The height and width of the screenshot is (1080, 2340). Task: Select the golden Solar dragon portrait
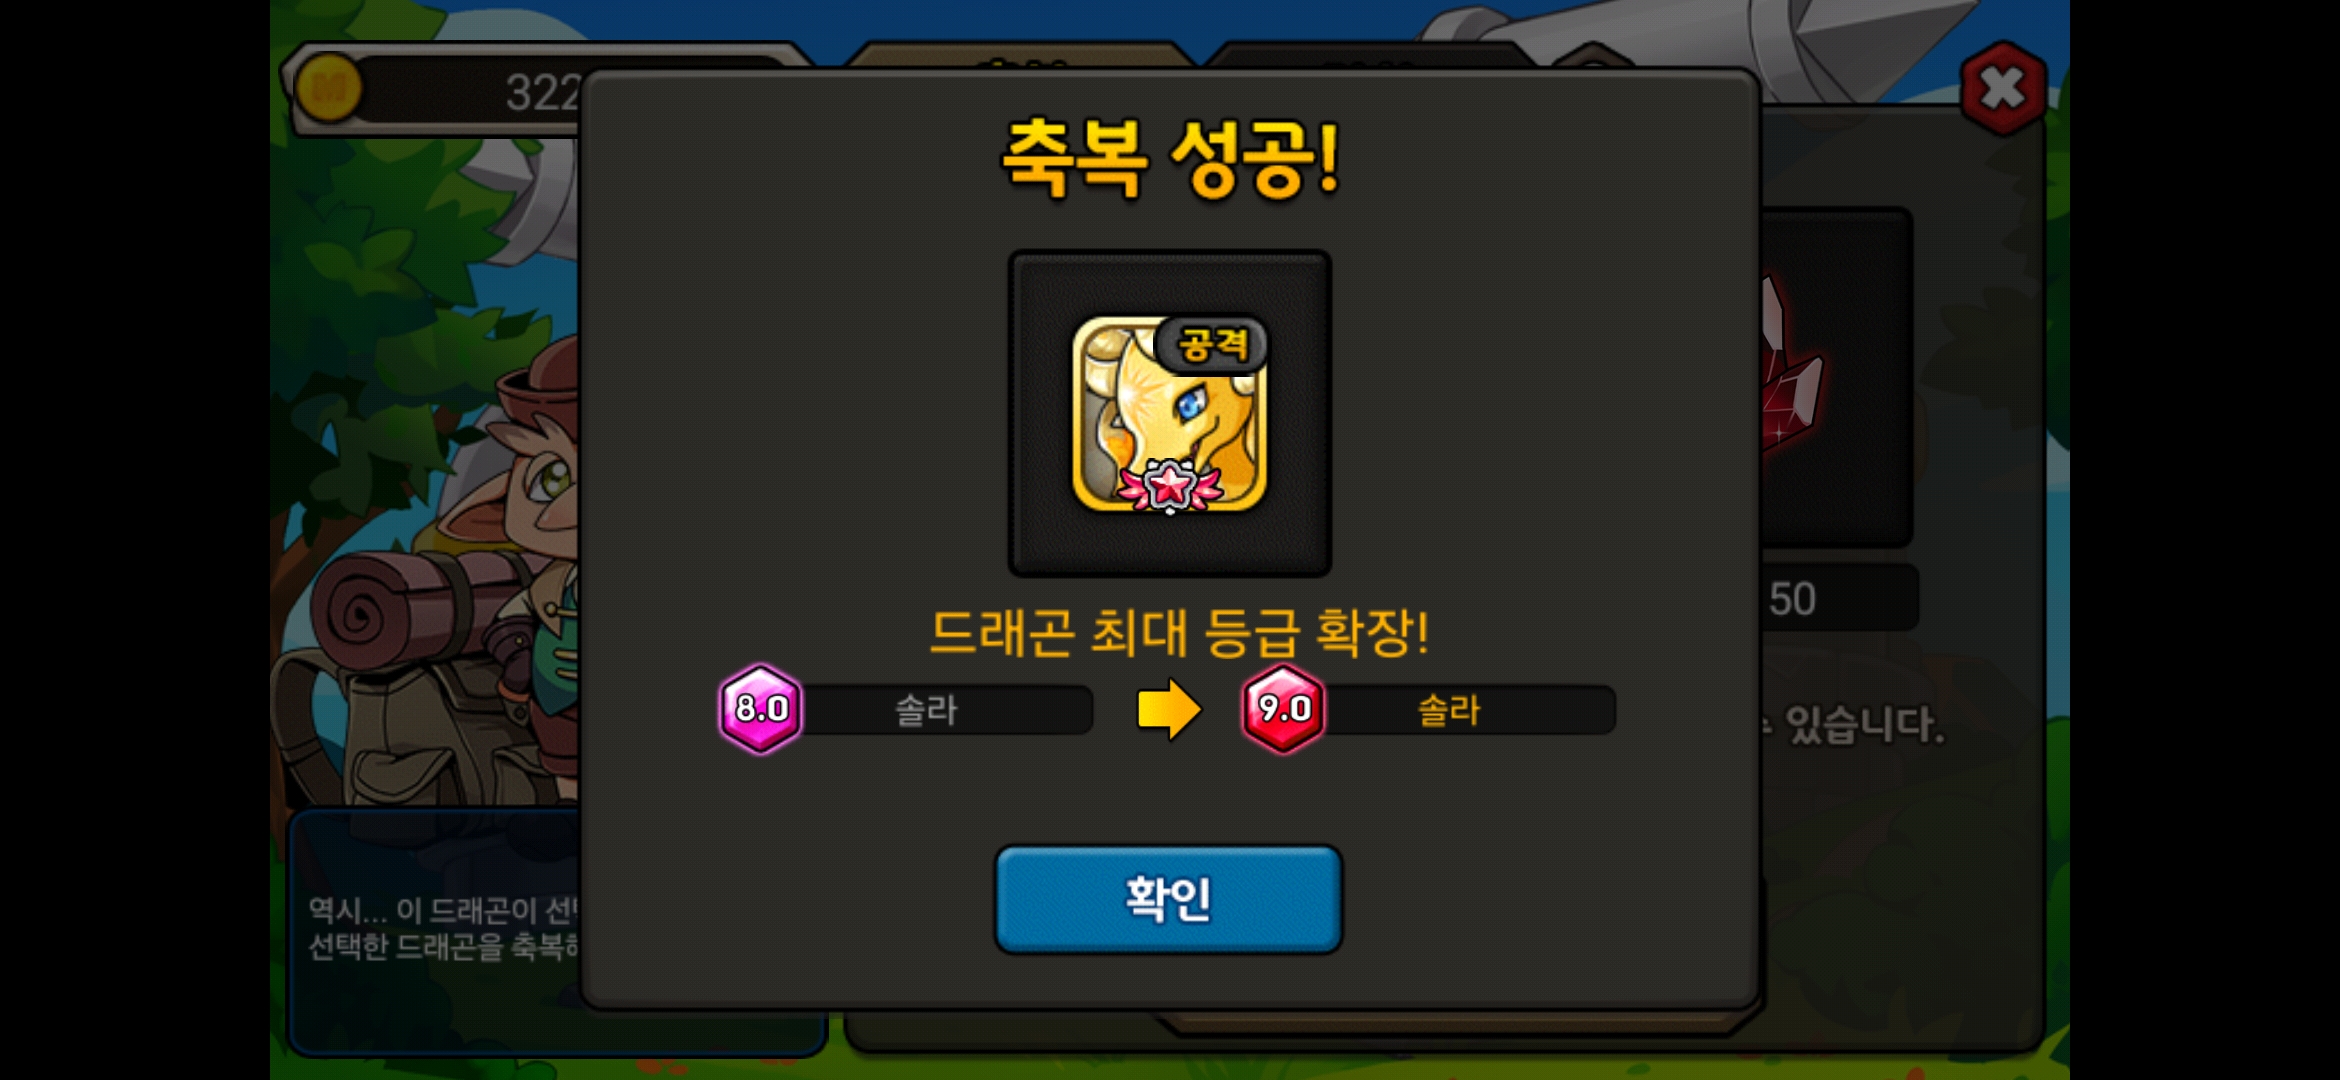1169,414
